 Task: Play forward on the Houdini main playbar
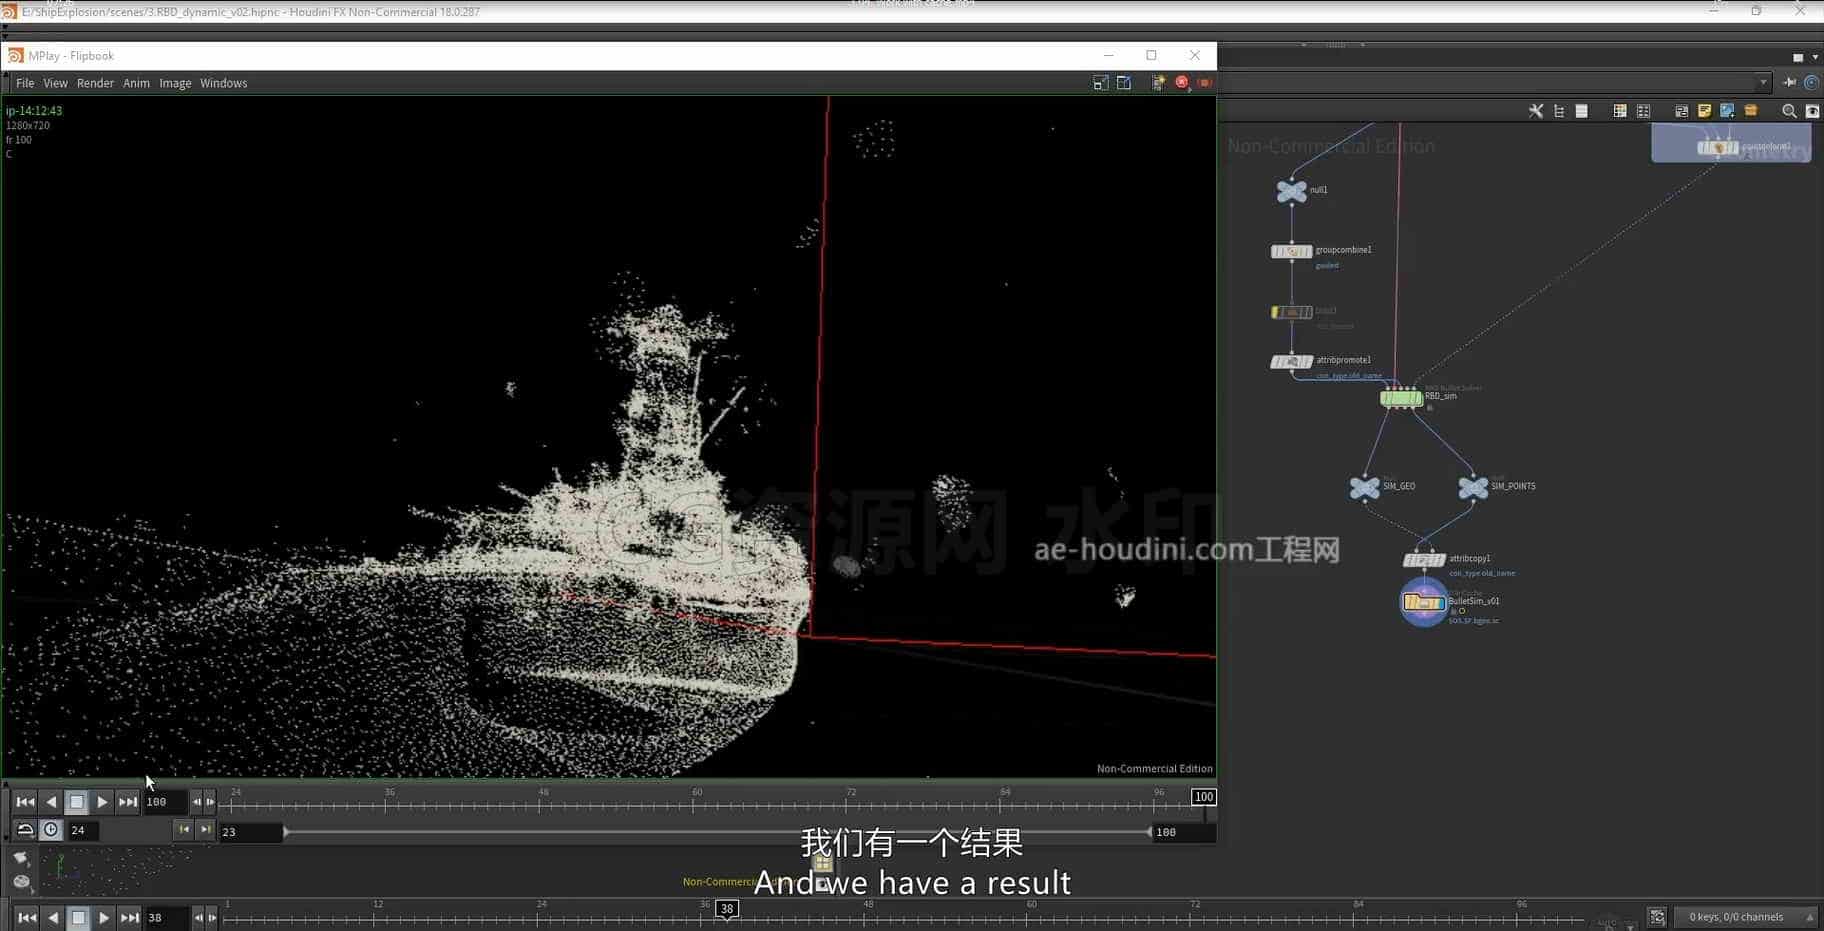click(104, 918)
